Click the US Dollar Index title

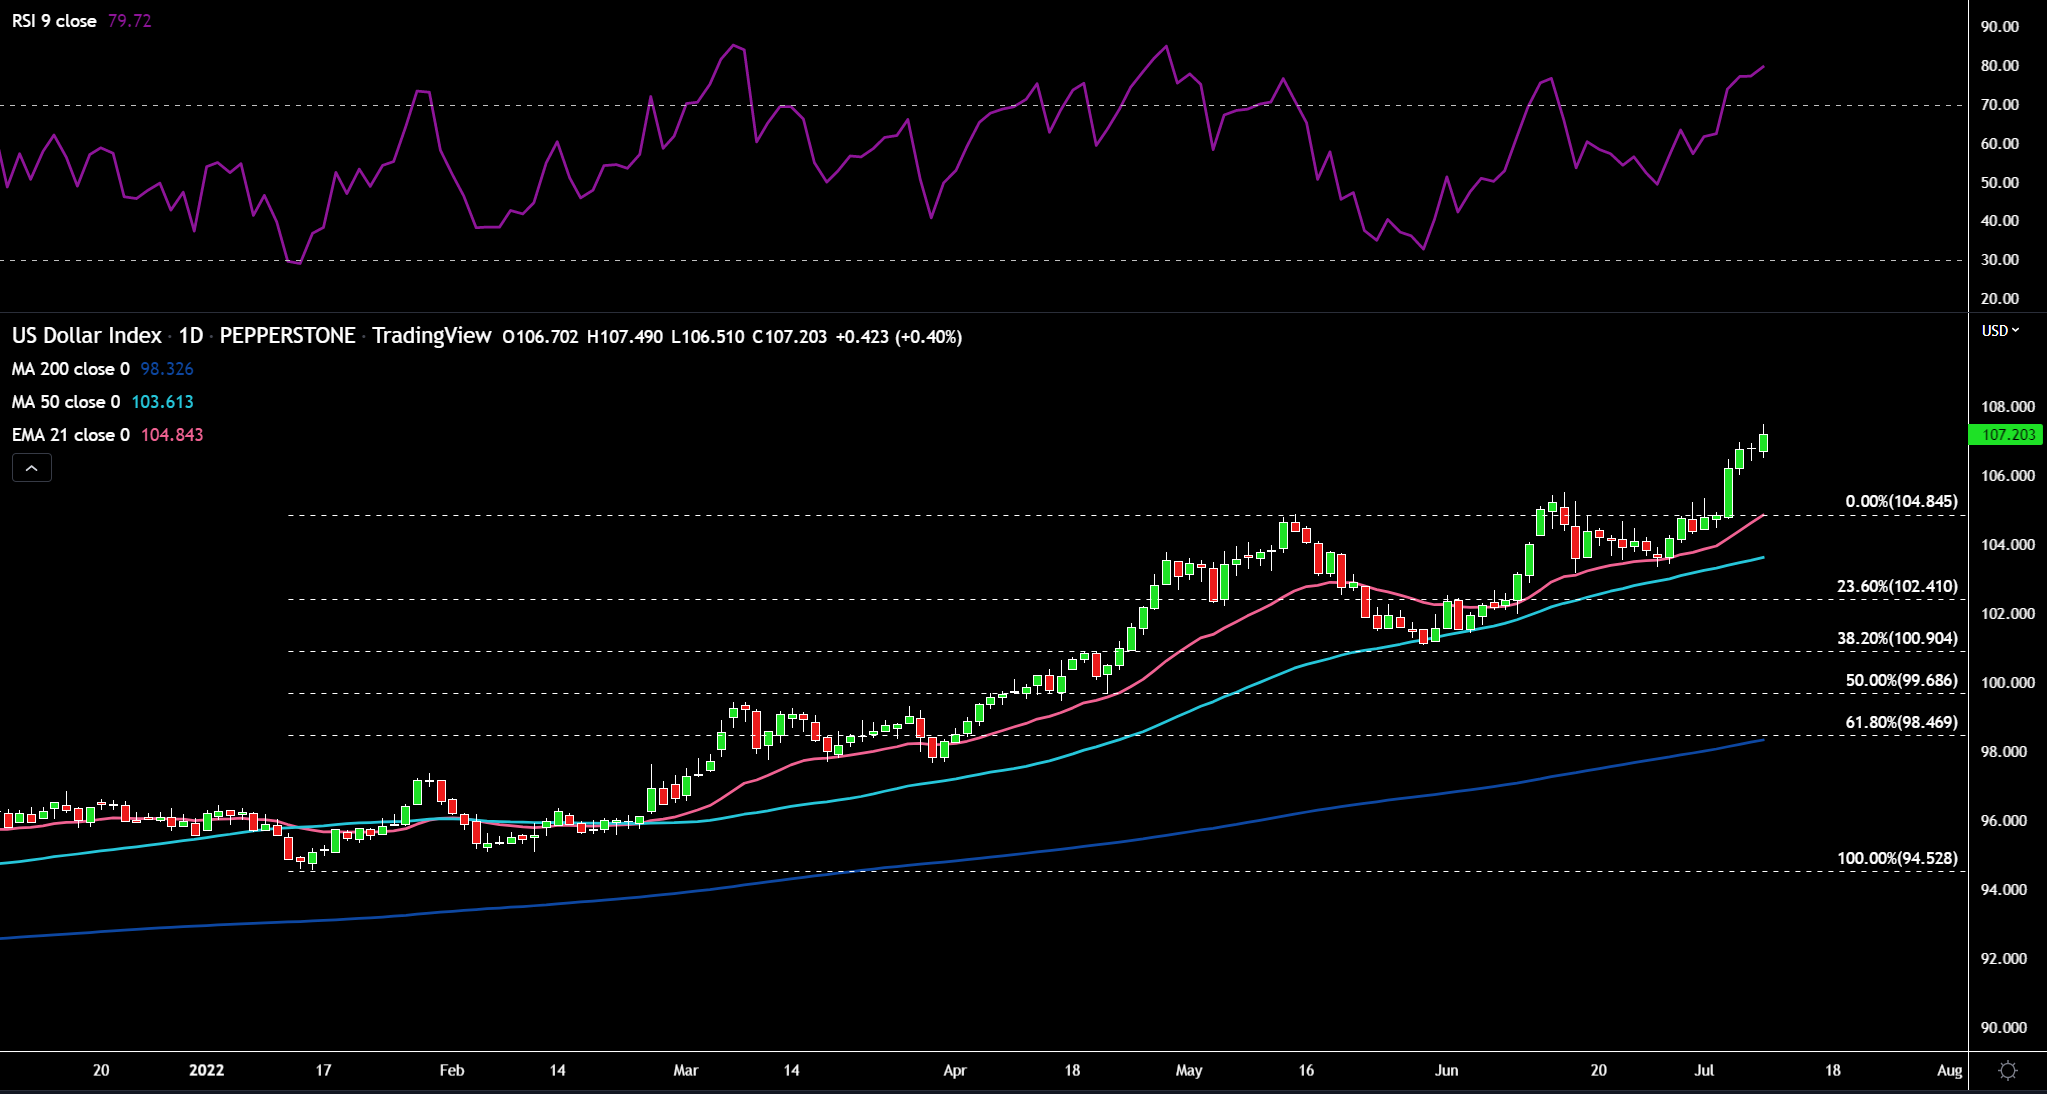pyautogui.click(x=86, y=336)
